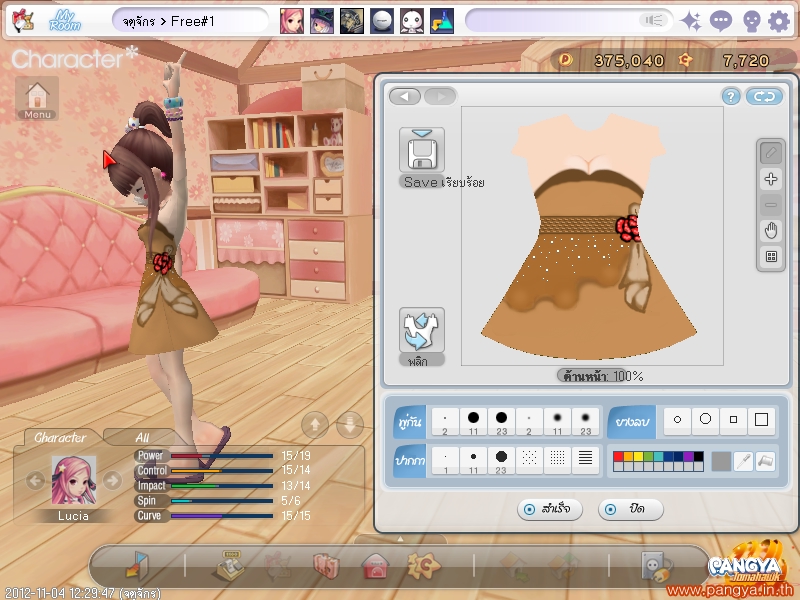Choose soft brush size 11
The height and width of the screenshot is (600, 800).
[557, 421]
